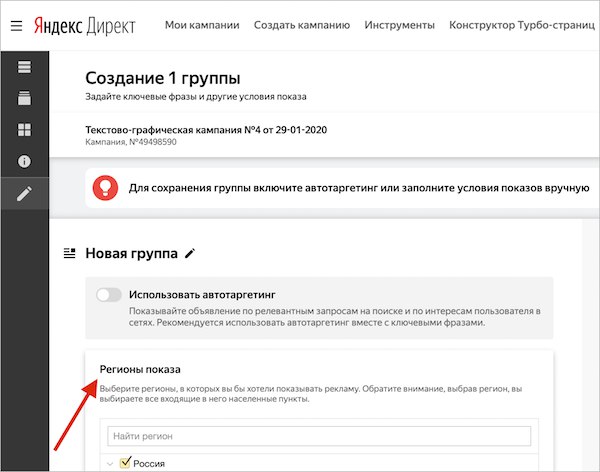This screenshot has width=600, height=472.
Task: Click the campaign title Текстово-графическая кампания №4
Action: 206,130
